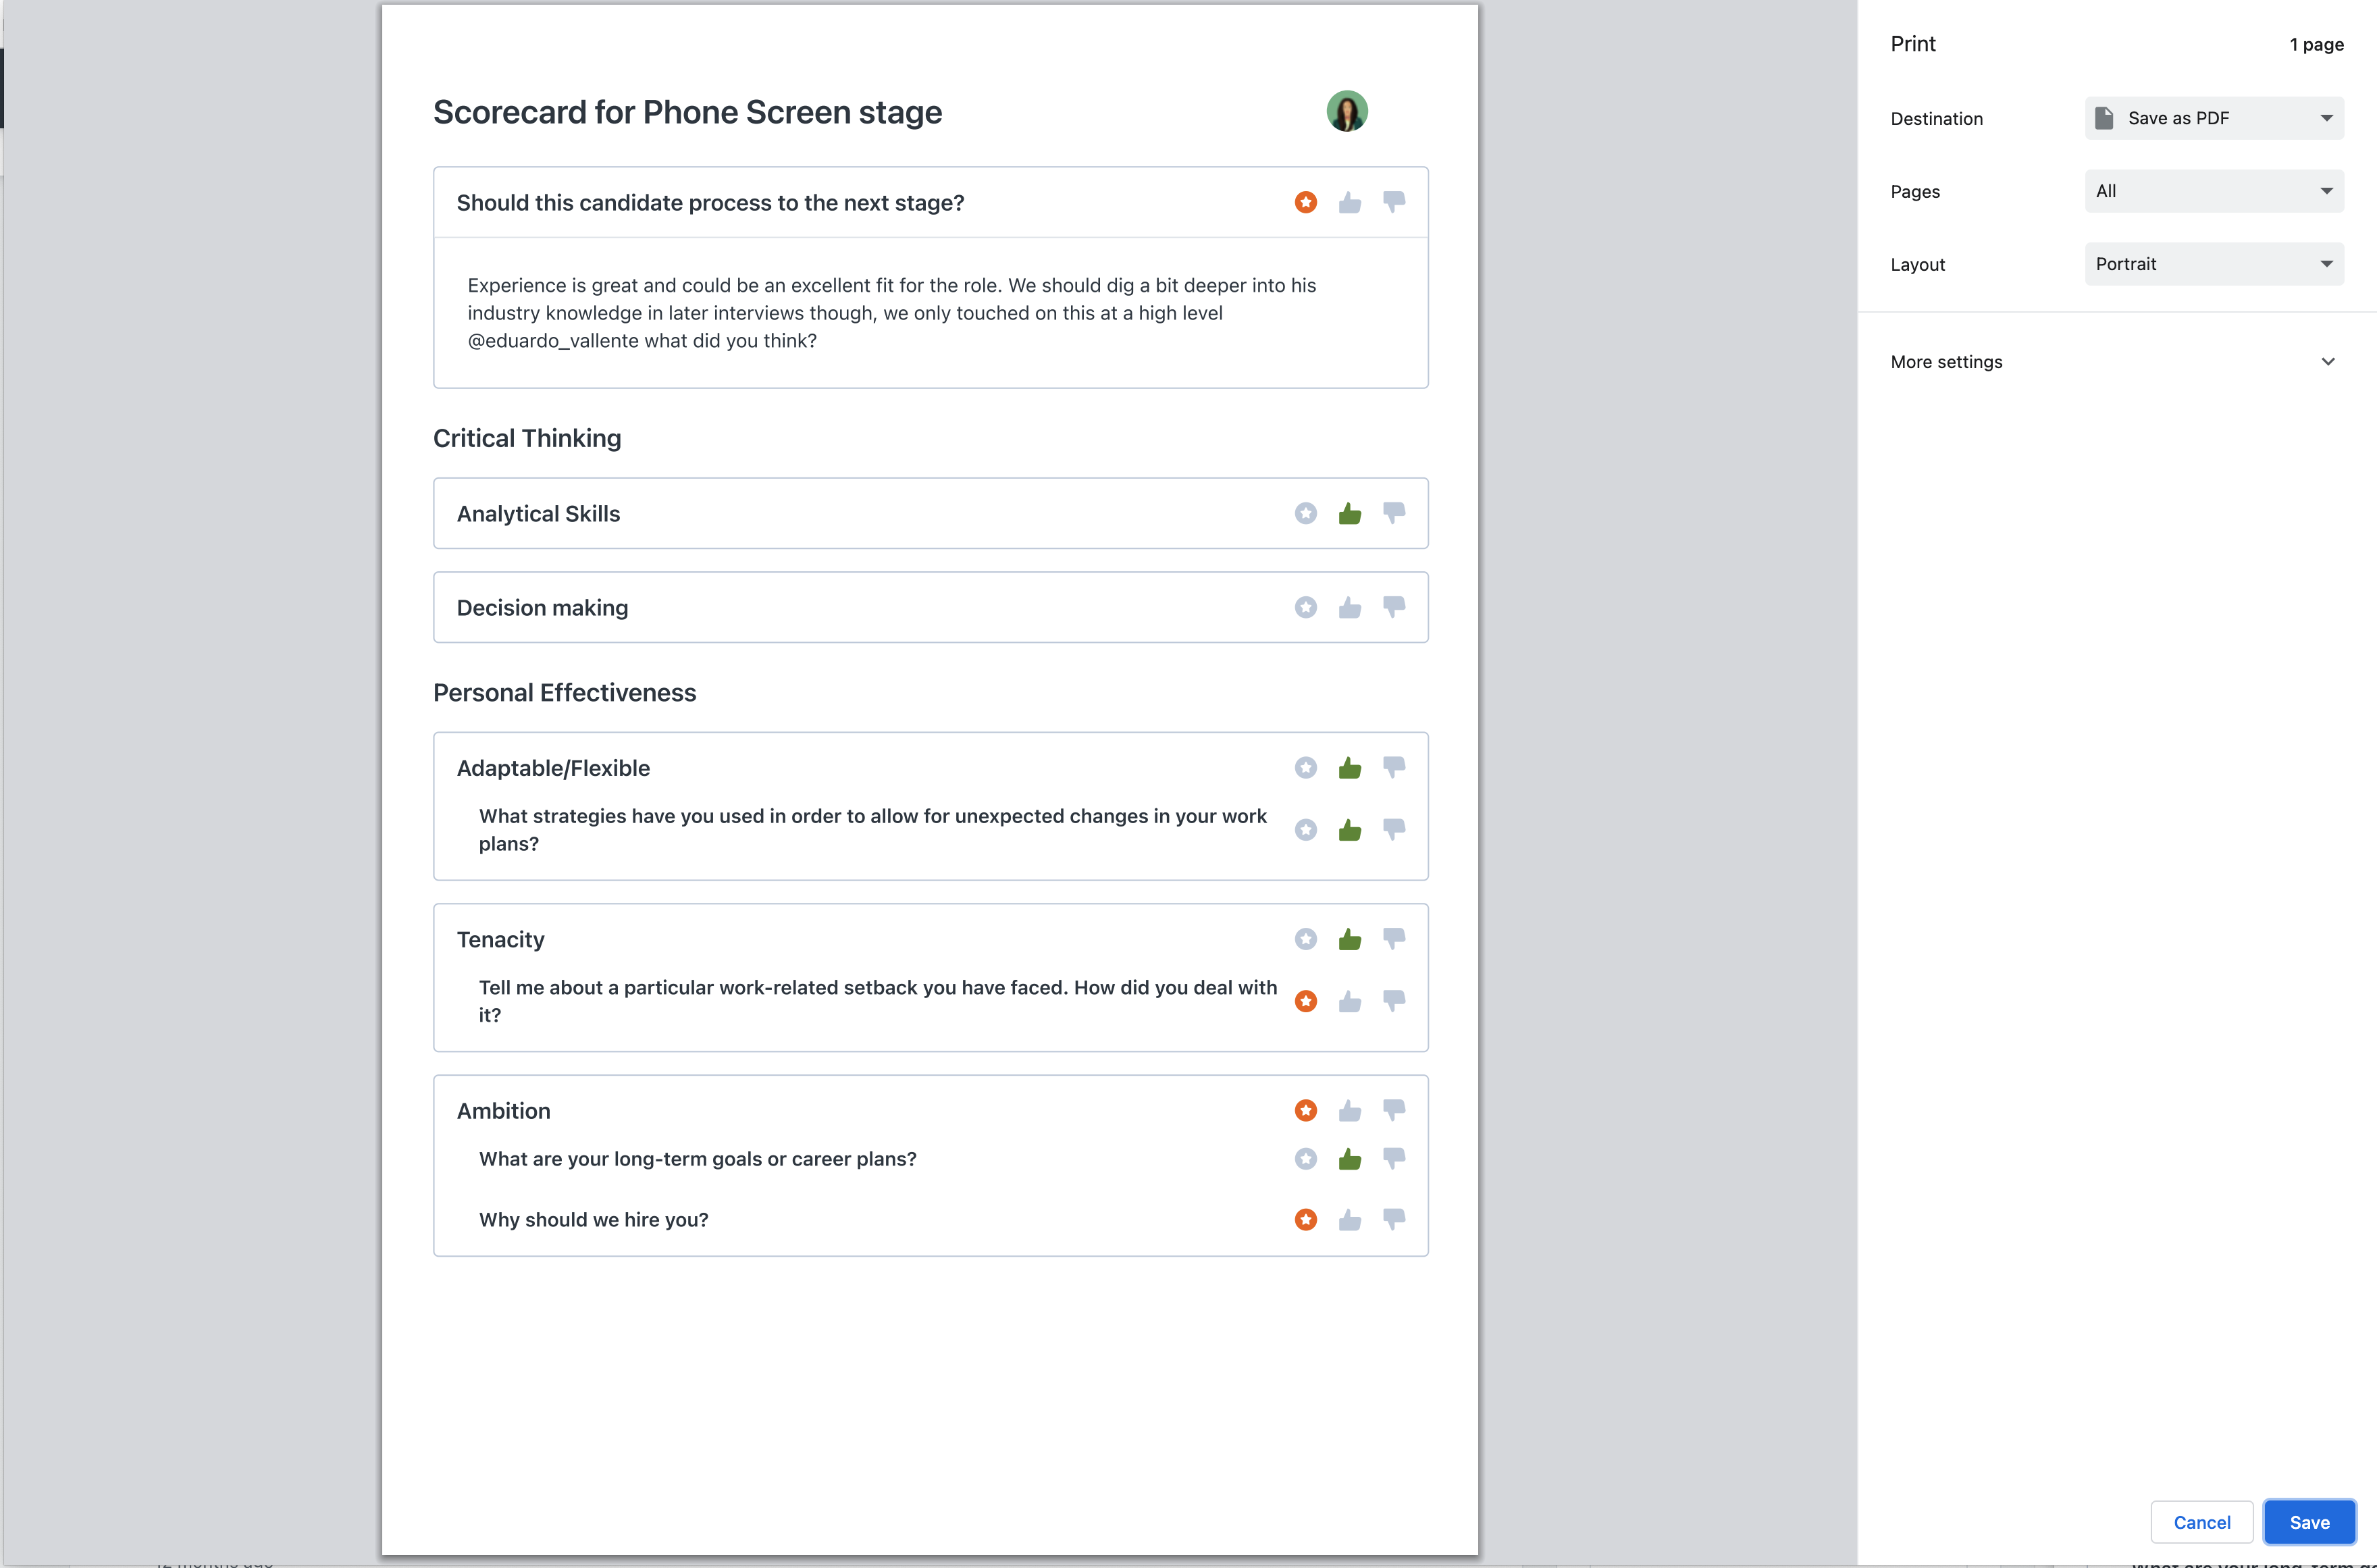Star the 'What strategies have you used' question
This screenshot has width=2377, height=1568.
point(1305,829)
